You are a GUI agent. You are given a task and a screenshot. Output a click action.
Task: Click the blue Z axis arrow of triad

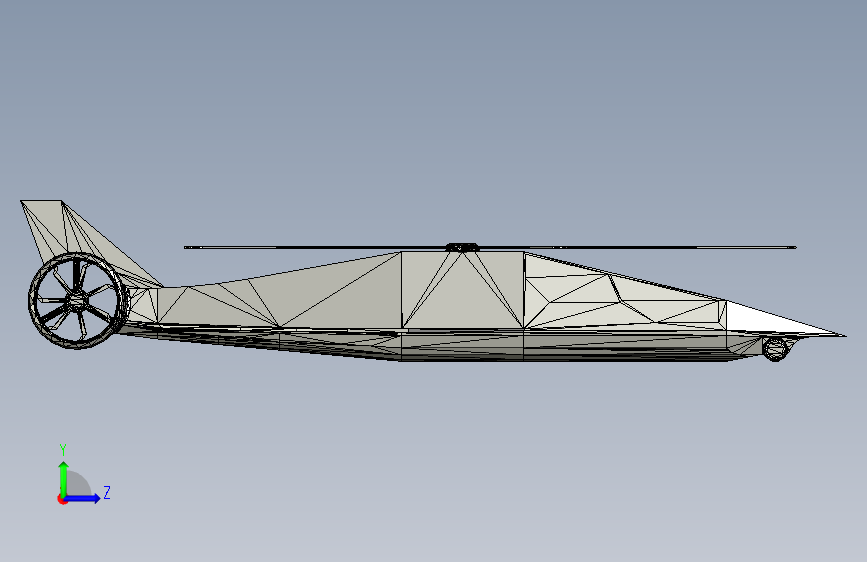coord(82,498)
